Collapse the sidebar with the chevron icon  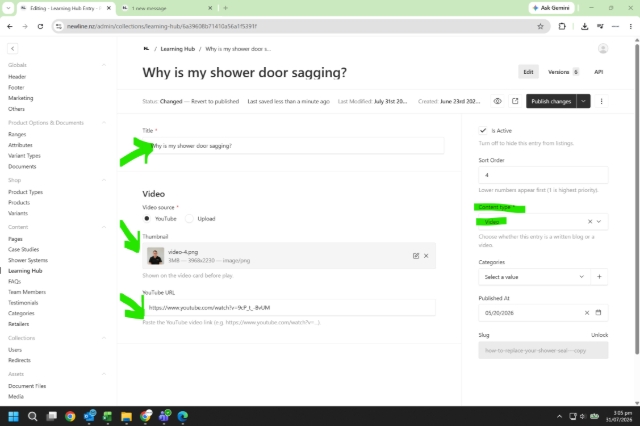(x=13, y=49)
